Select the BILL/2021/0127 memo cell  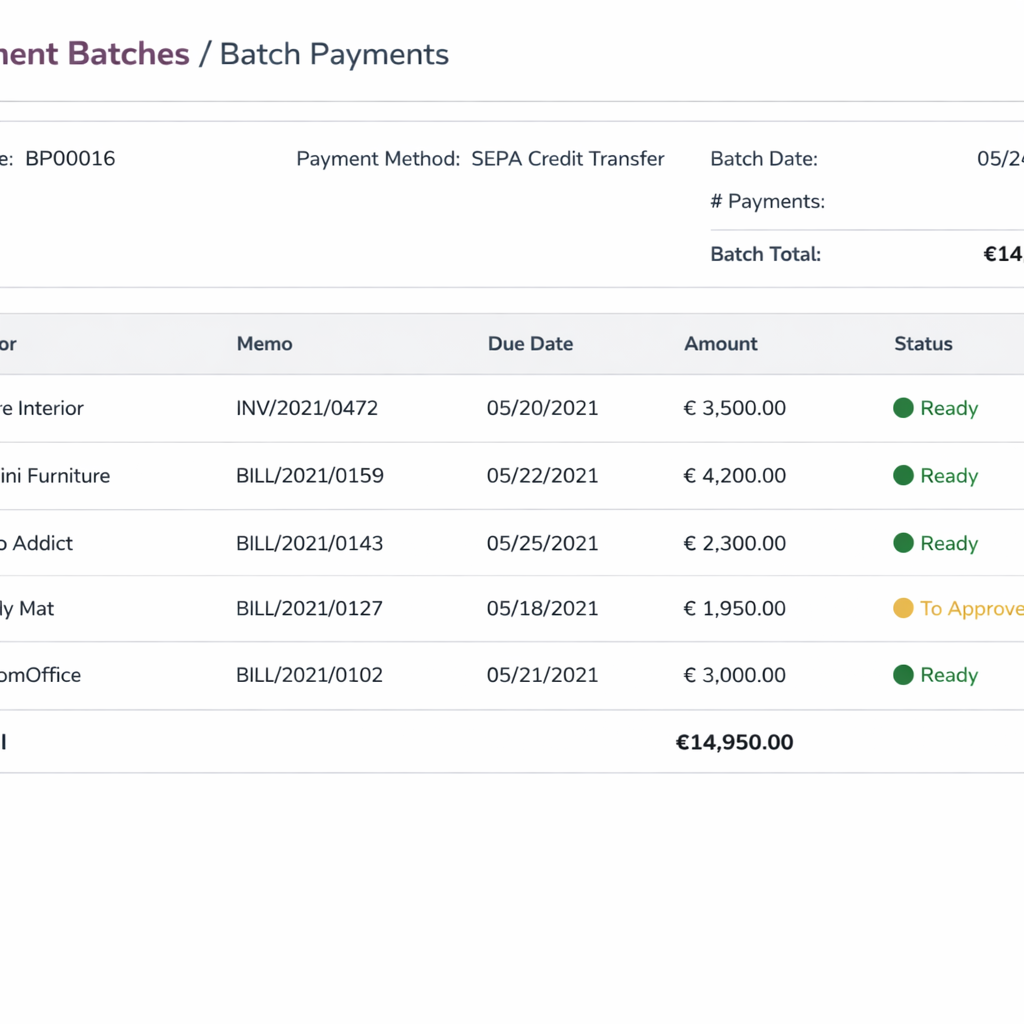click(309, 608)
